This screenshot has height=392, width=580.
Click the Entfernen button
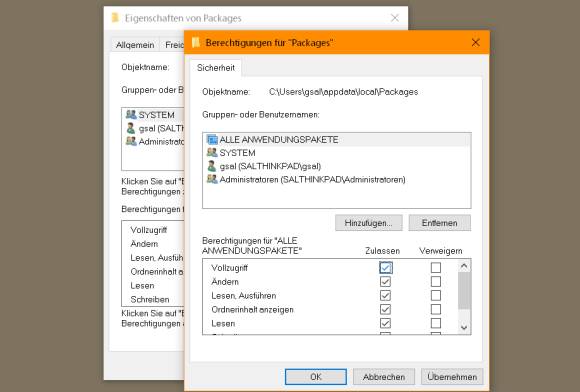(439, 223)
